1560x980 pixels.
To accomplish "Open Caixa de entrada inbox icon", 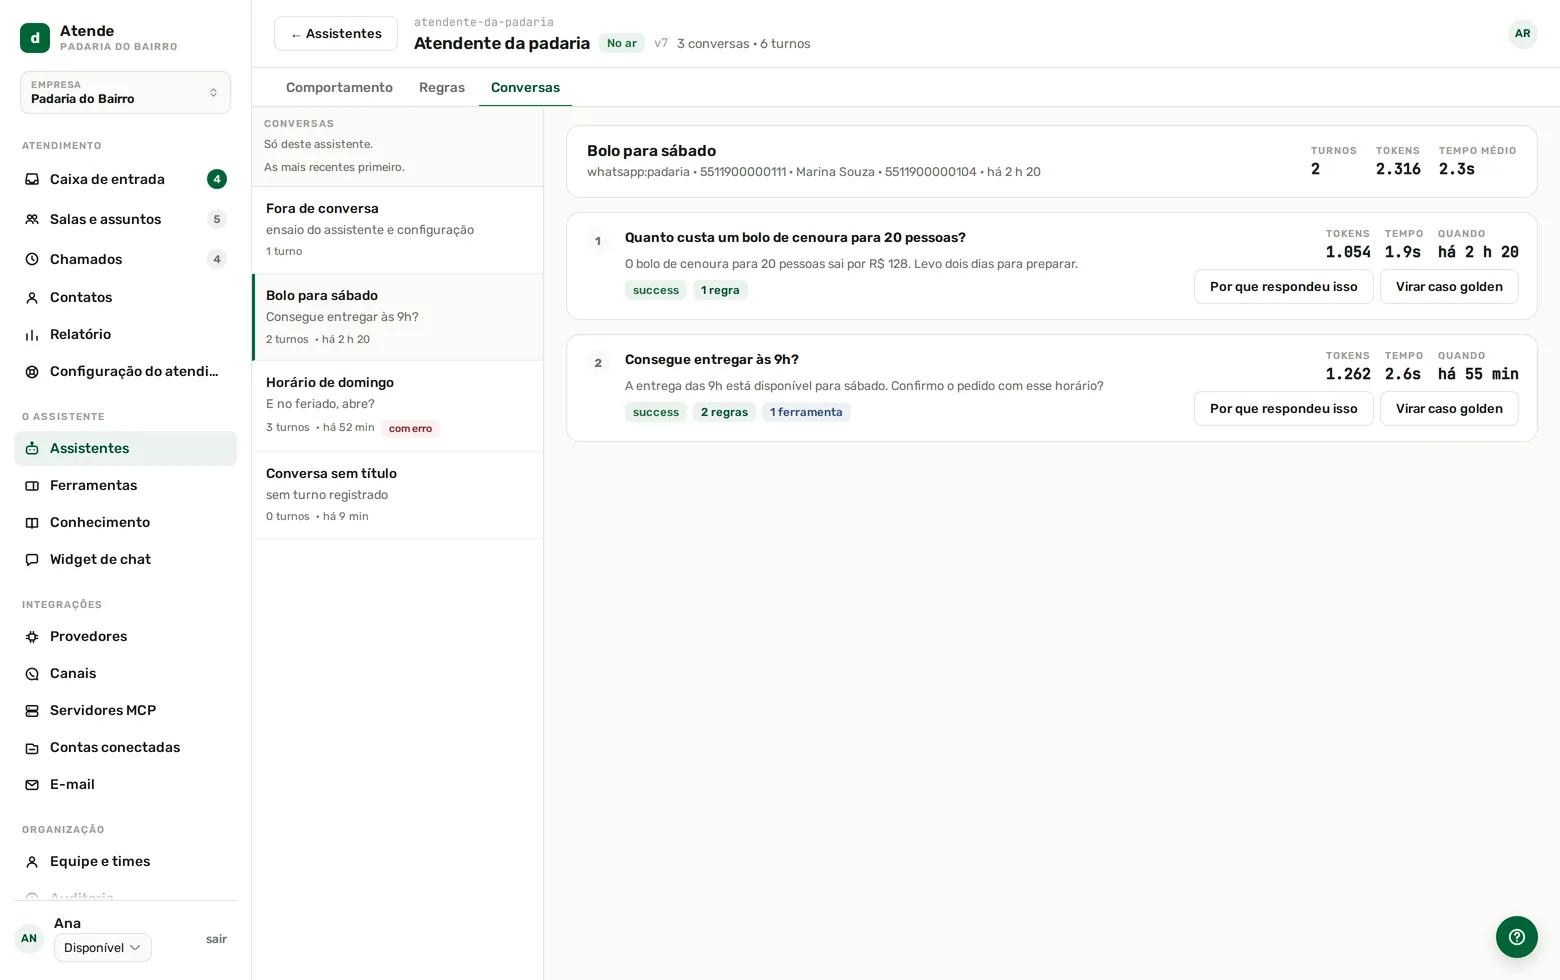I will click(x=32, y=179).
